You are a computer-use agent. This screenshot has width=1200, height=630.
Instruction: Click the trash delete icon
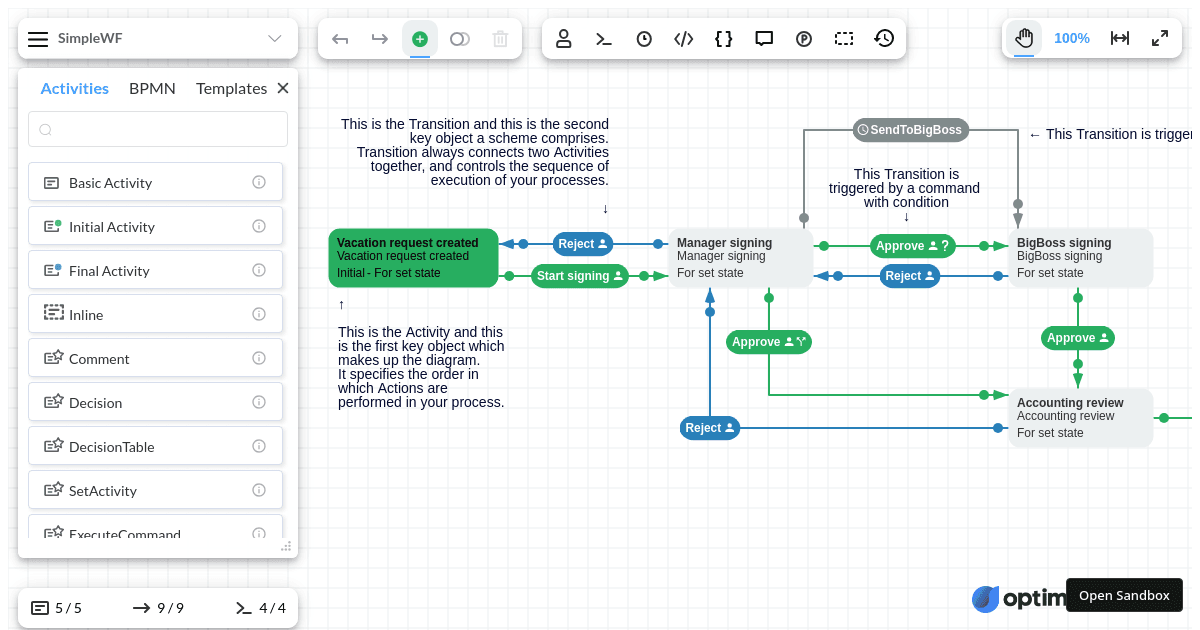(x=500, y=39)
